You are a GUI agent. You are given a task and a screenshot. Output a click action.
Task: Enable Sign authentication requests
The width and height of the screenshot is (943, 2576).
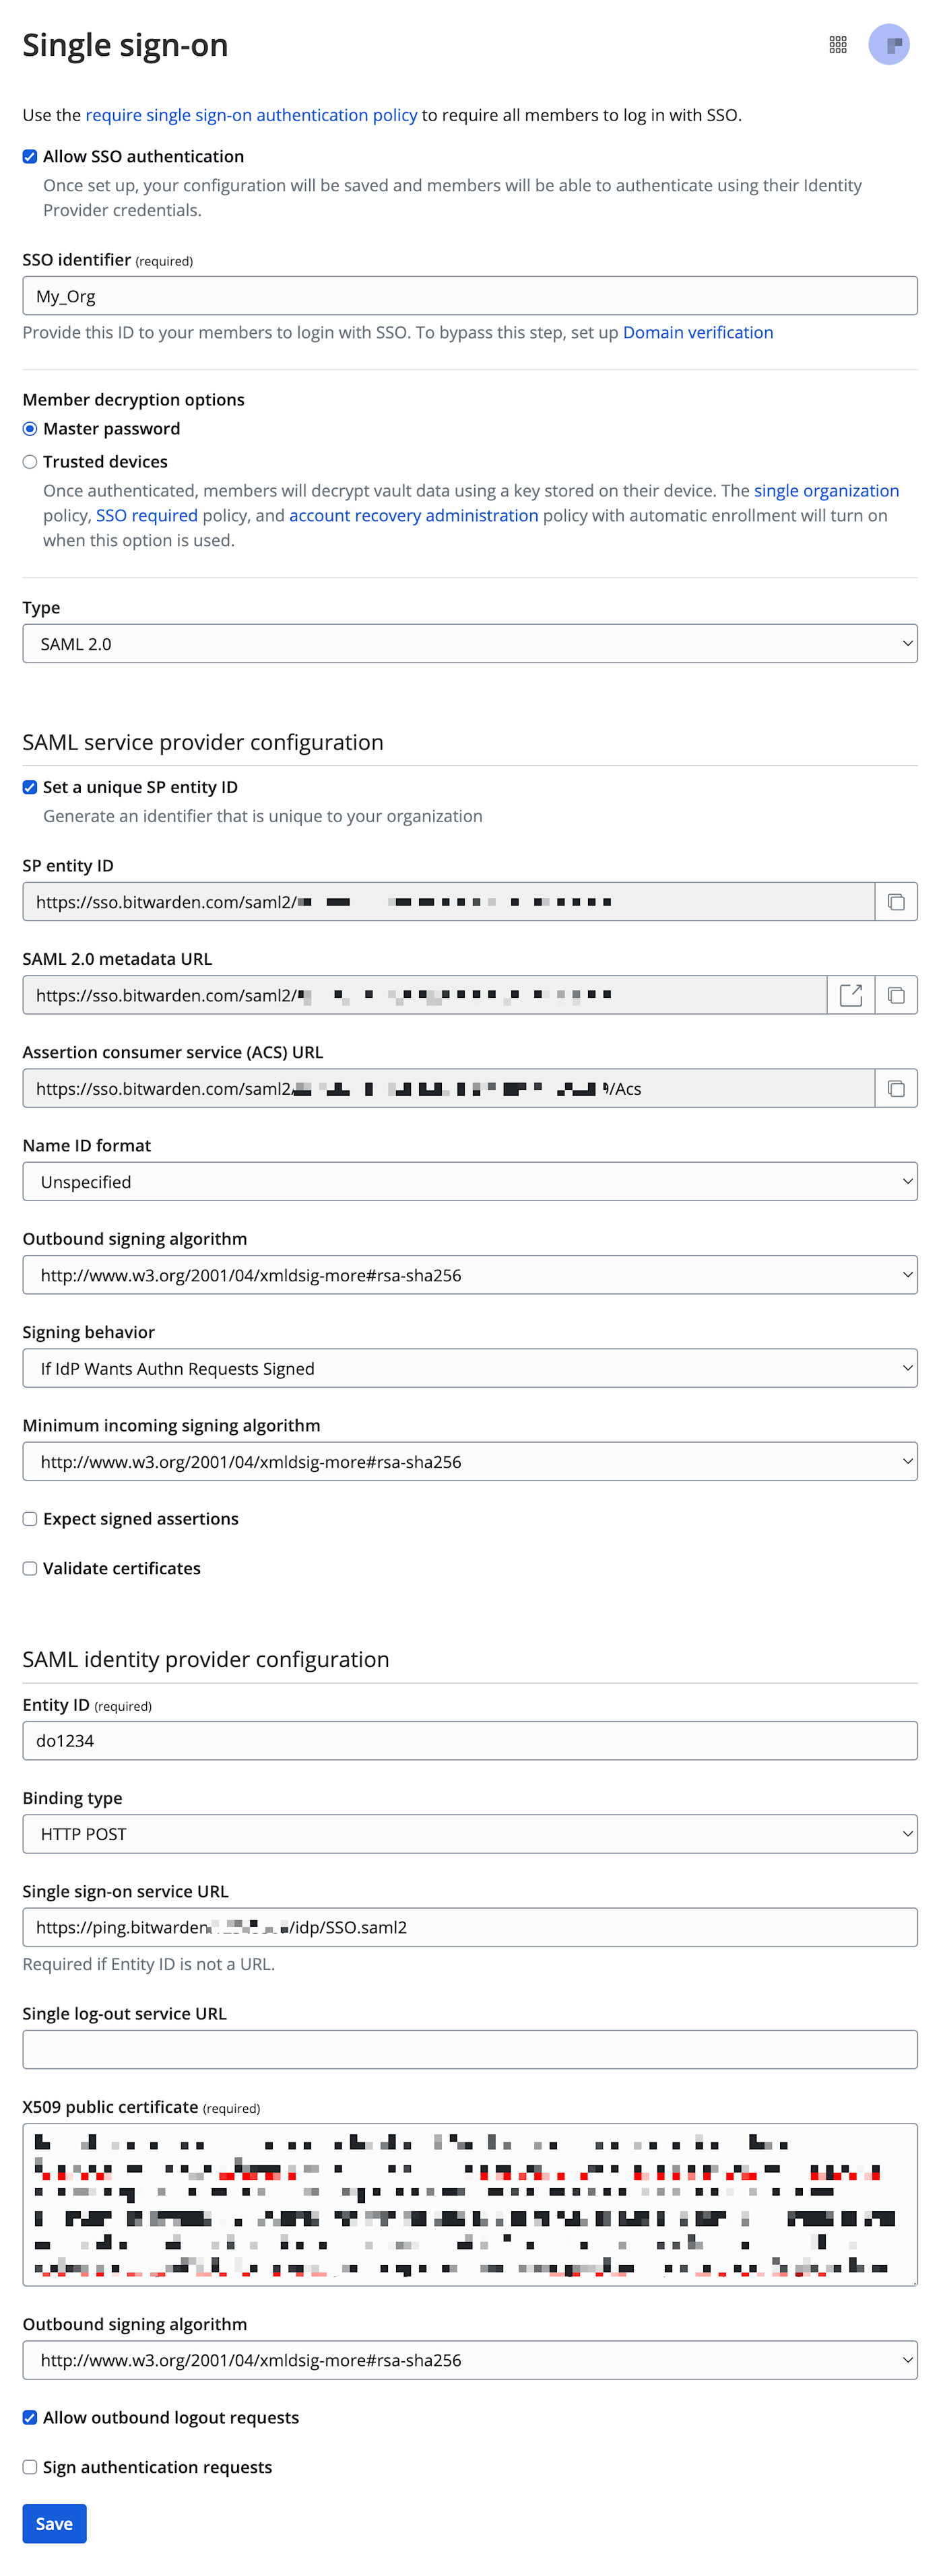[29, 2467]
